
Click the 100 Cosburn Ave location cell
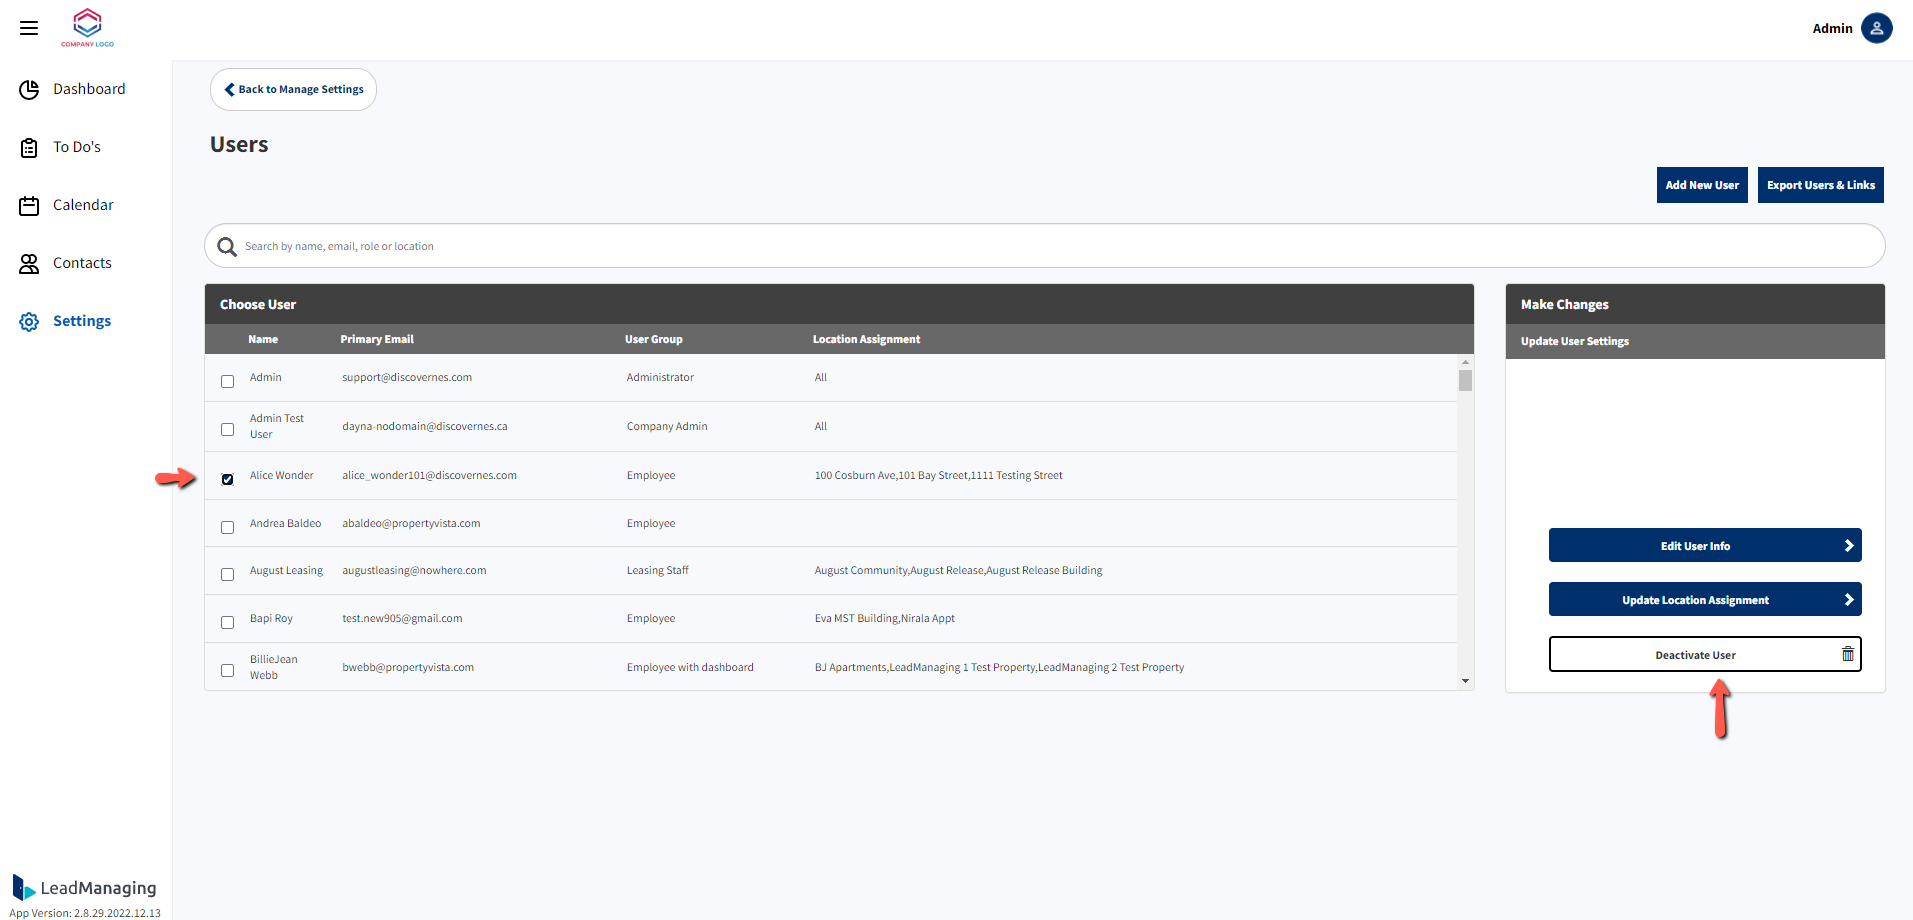(x=939, y=476)
